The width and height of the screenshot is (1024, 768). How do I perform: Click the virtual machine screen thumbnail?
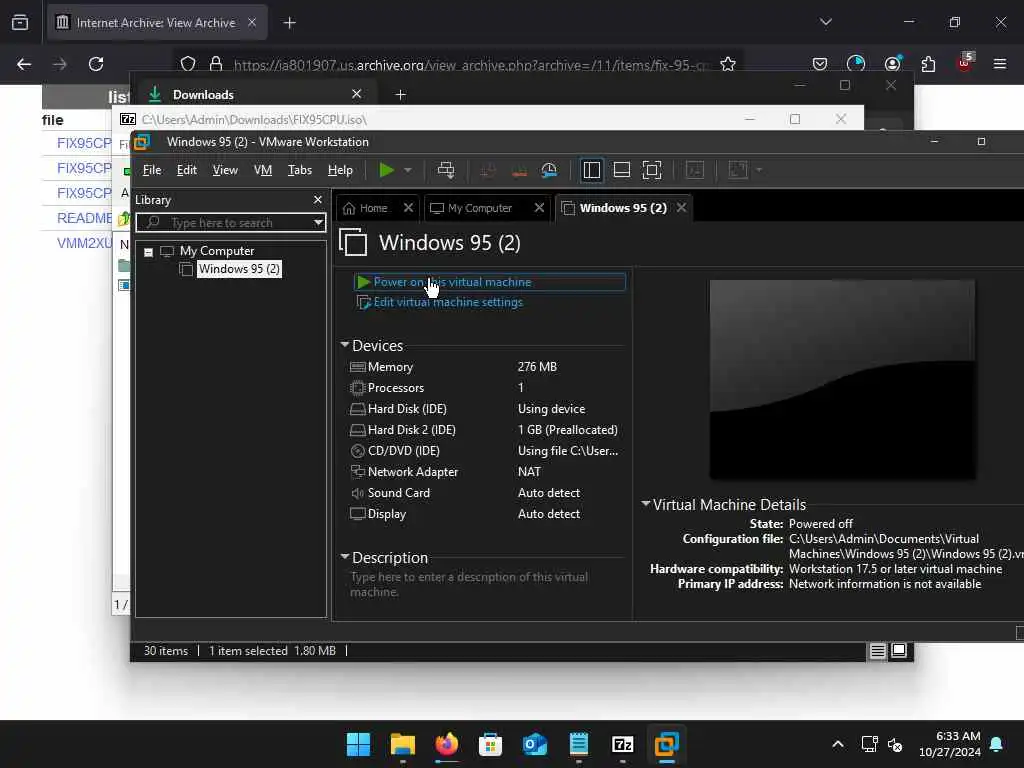click(842, 379)
